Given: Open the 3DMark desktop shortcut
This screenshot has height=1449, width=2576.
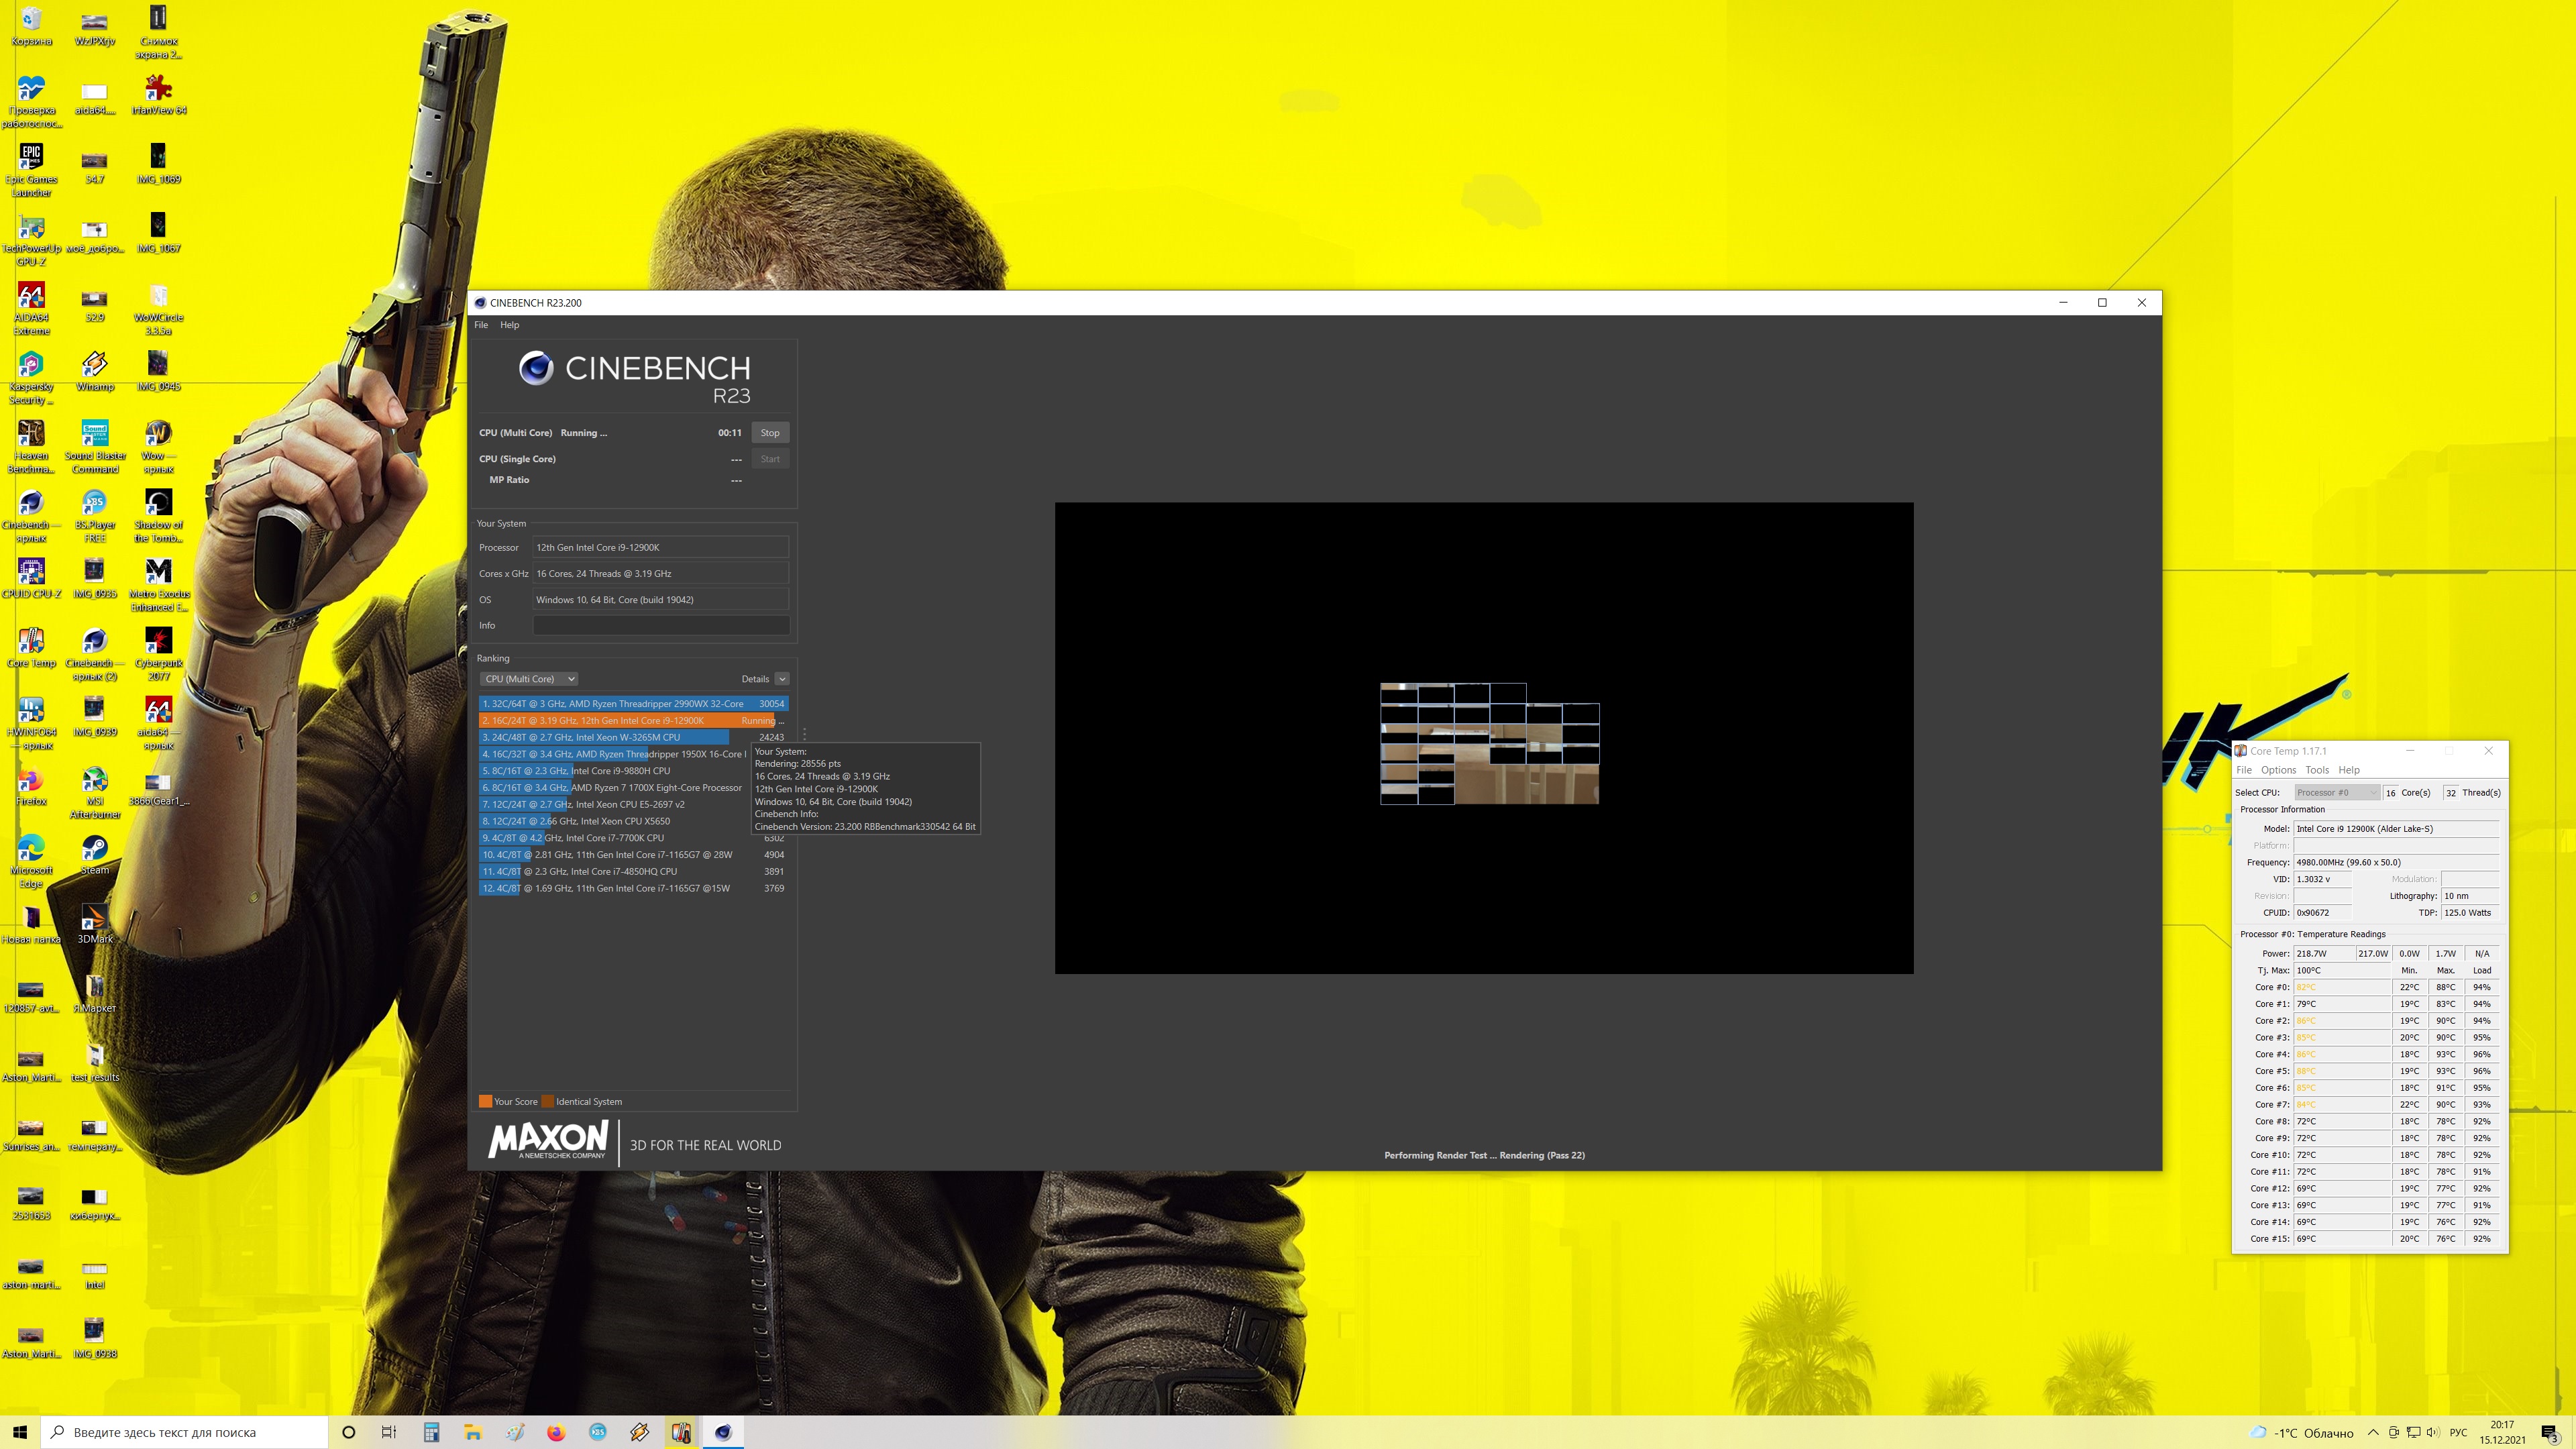Looking at the screenshot, I should [x=95, y=918].
